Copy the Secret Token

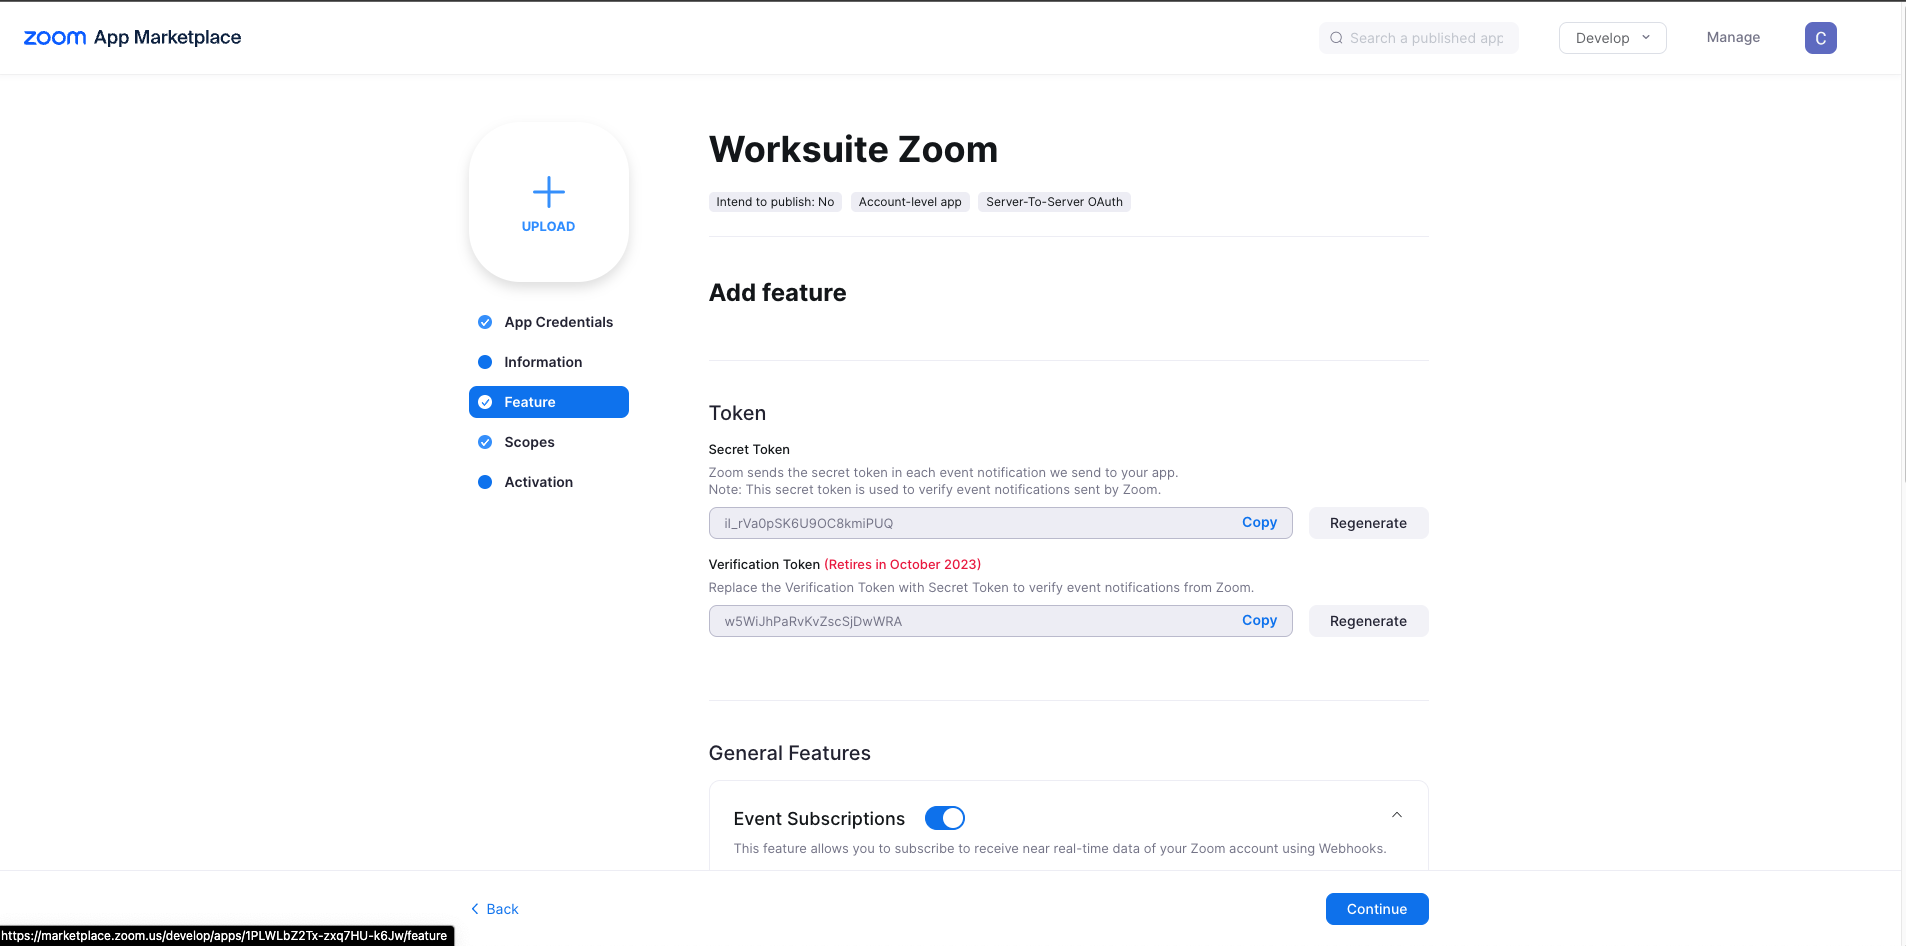click(1259, 522)
